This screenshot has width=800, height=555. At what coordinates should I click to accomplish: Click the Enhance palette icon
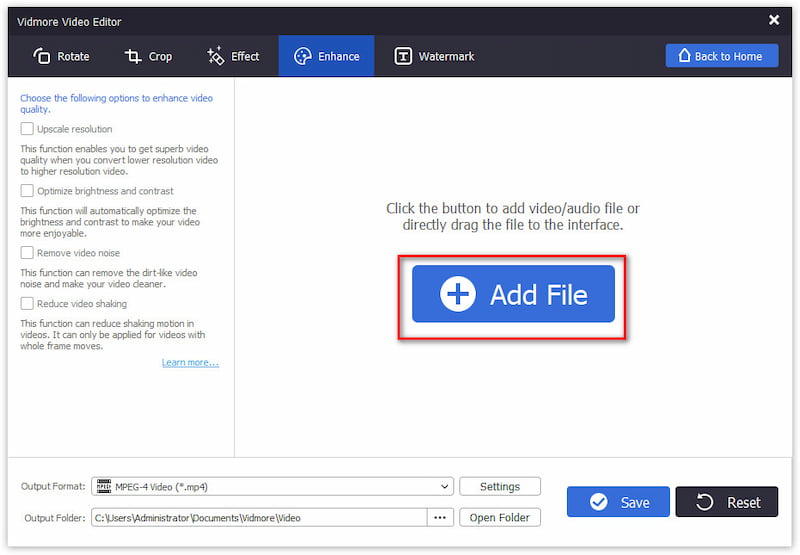point(302,56)
